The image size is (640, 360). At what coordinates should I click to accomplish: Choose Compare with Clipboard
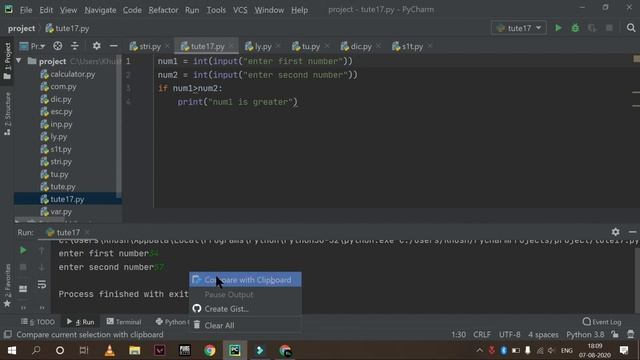(x=245, y=280)
